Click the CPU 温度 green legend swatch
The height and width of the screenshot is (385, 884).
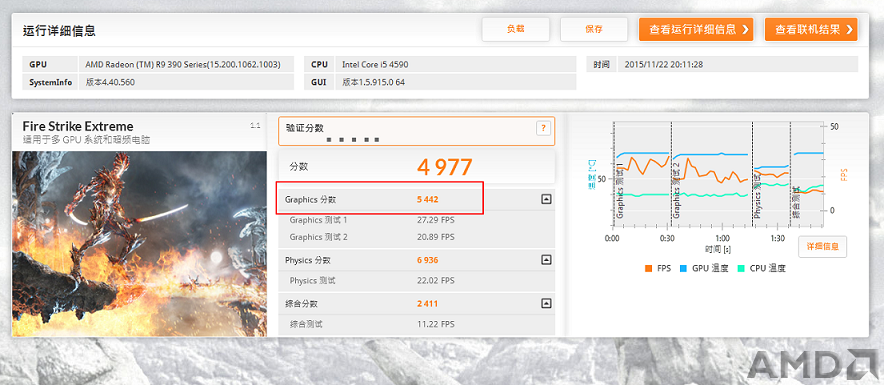[741, 268]
